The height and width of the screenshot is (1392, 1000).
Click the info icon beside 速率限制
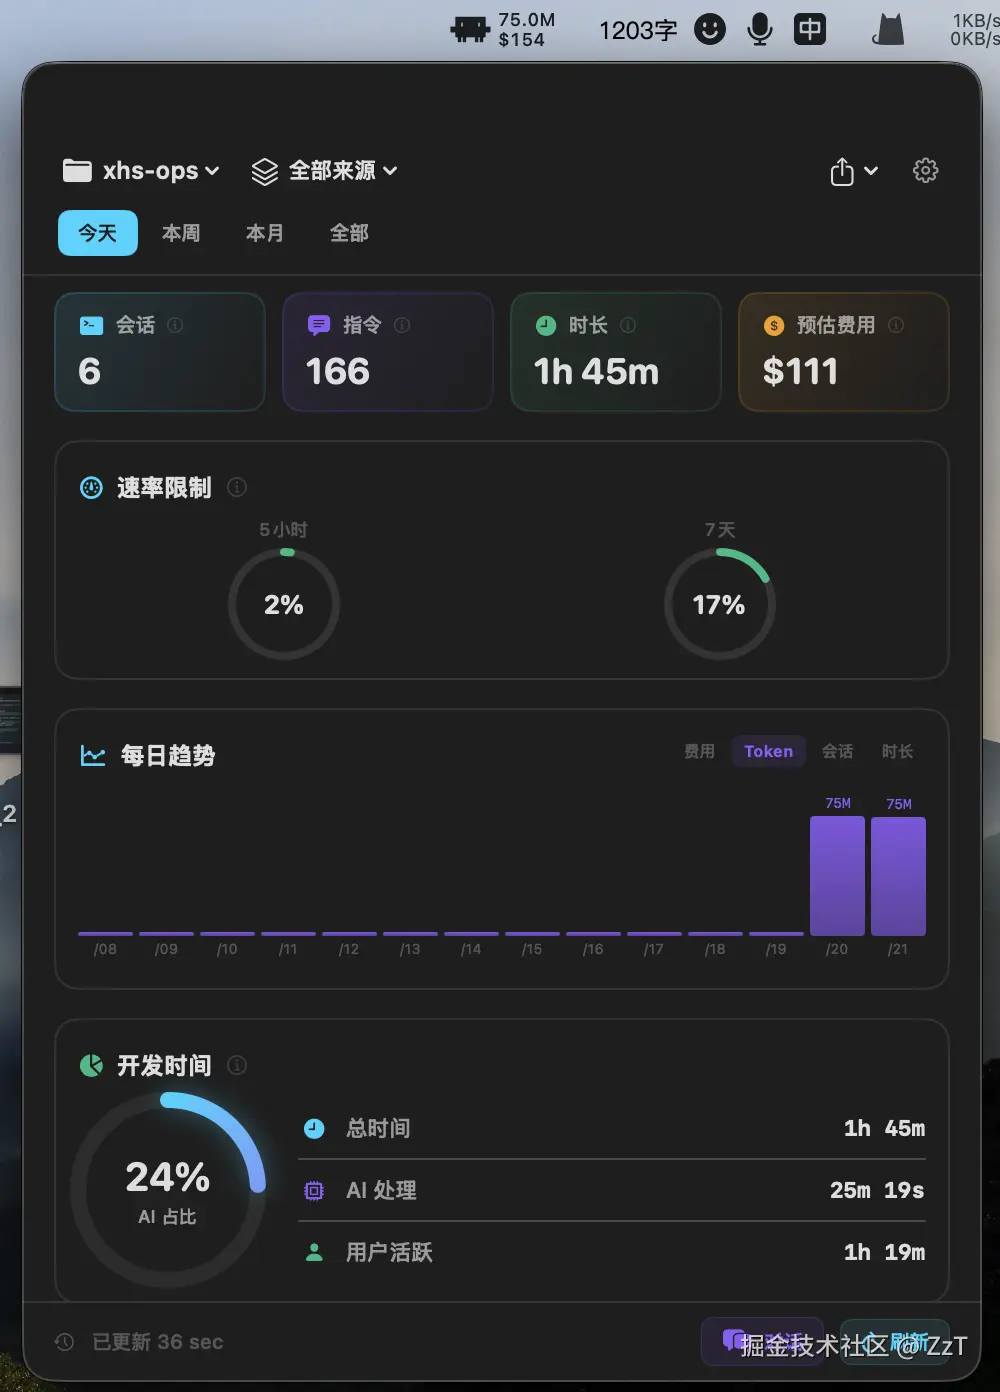pos(237,488)
